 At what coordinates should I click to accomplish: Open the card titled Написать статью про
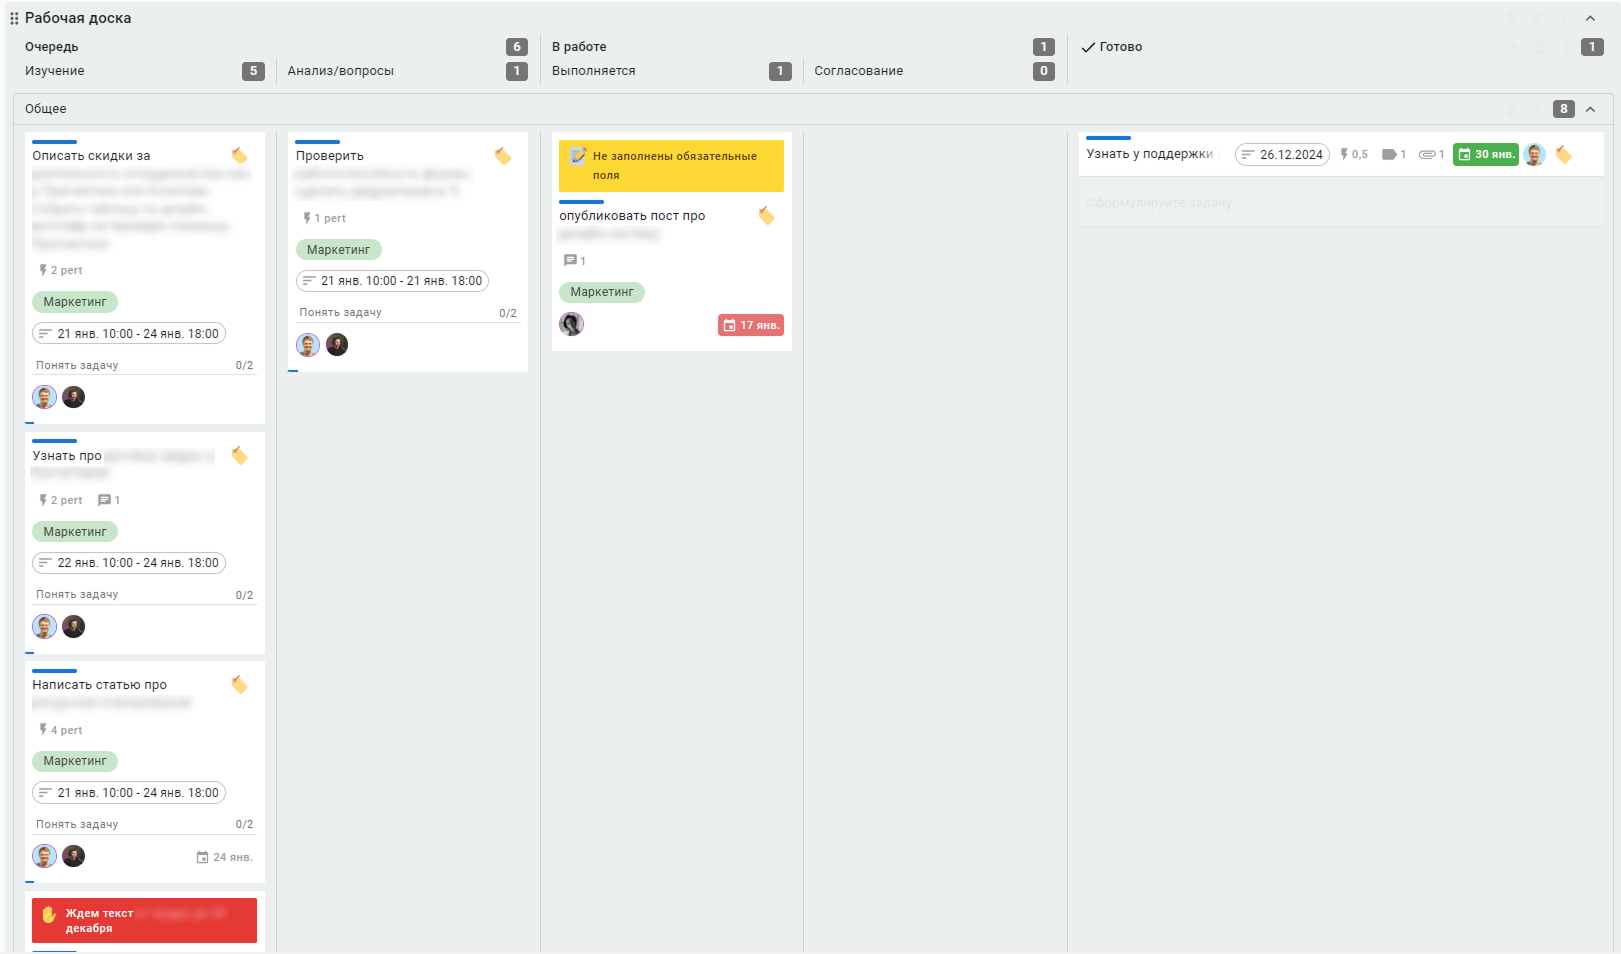pos(99,685)
